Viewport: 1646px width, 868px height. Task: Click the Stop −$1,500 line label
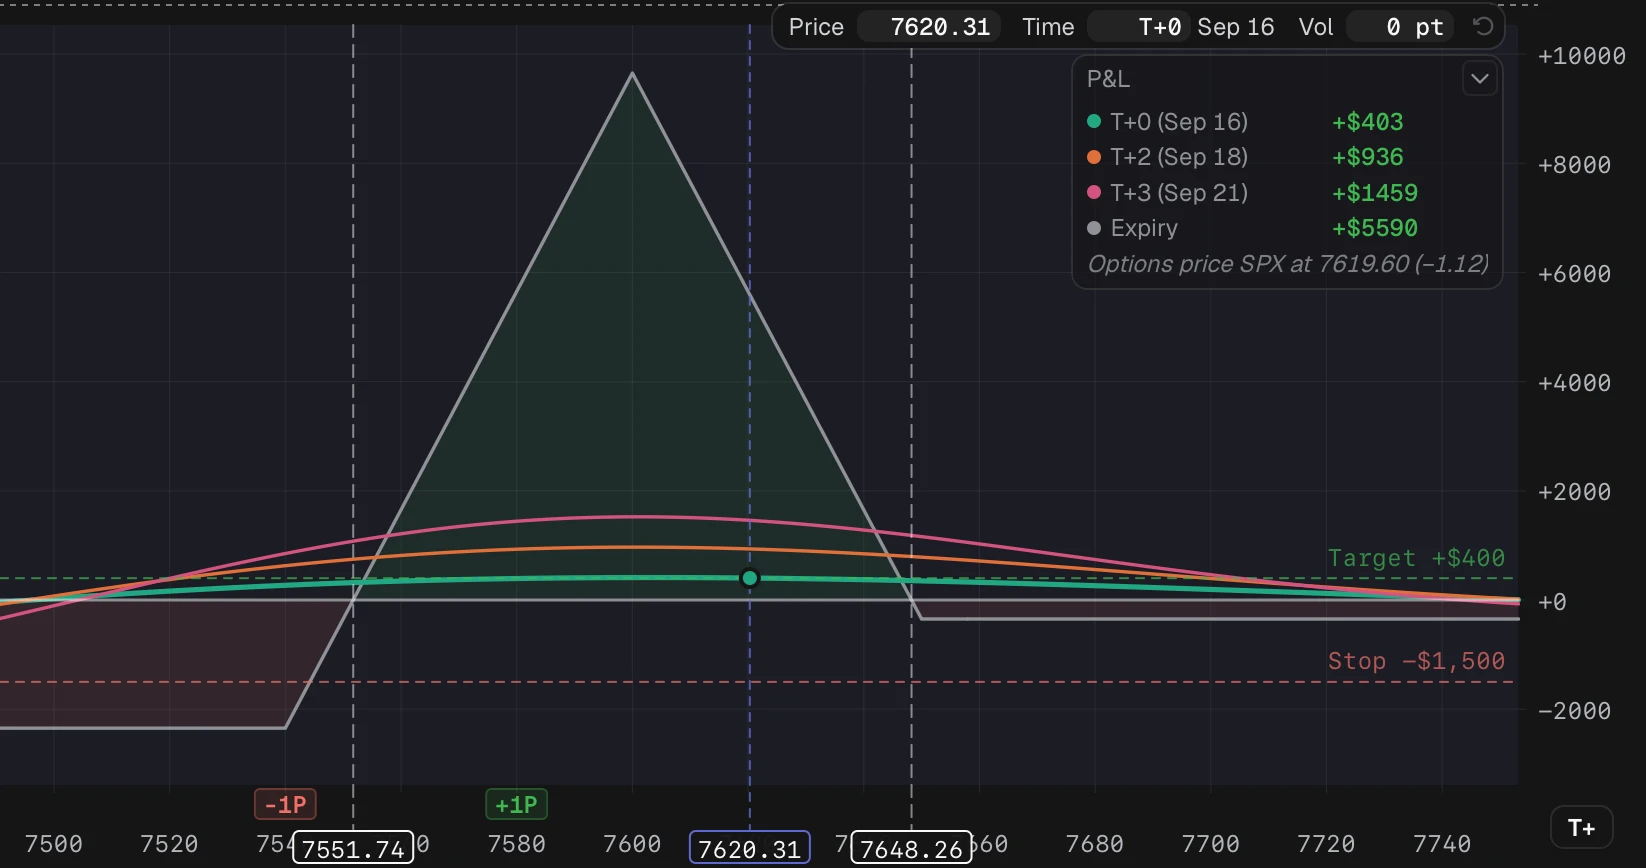[x=1416, y=661]
